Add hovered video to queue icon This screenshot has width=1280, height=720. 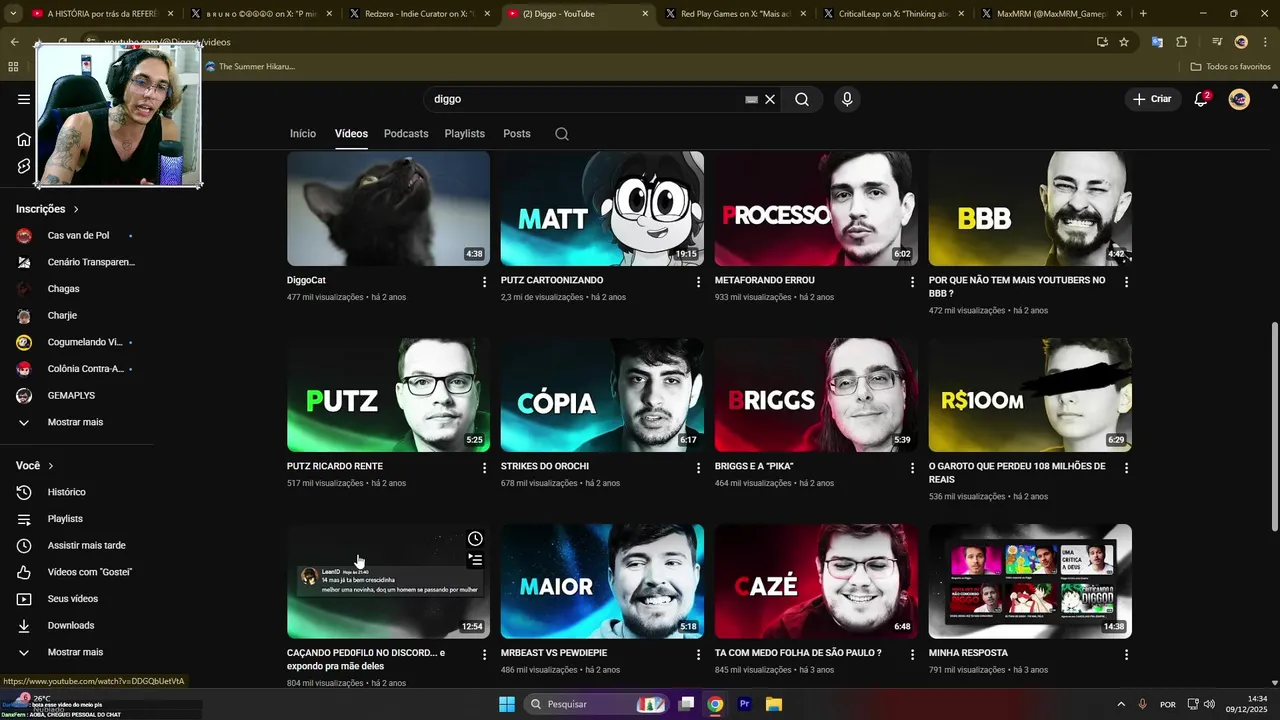click(x=475, y=560)
